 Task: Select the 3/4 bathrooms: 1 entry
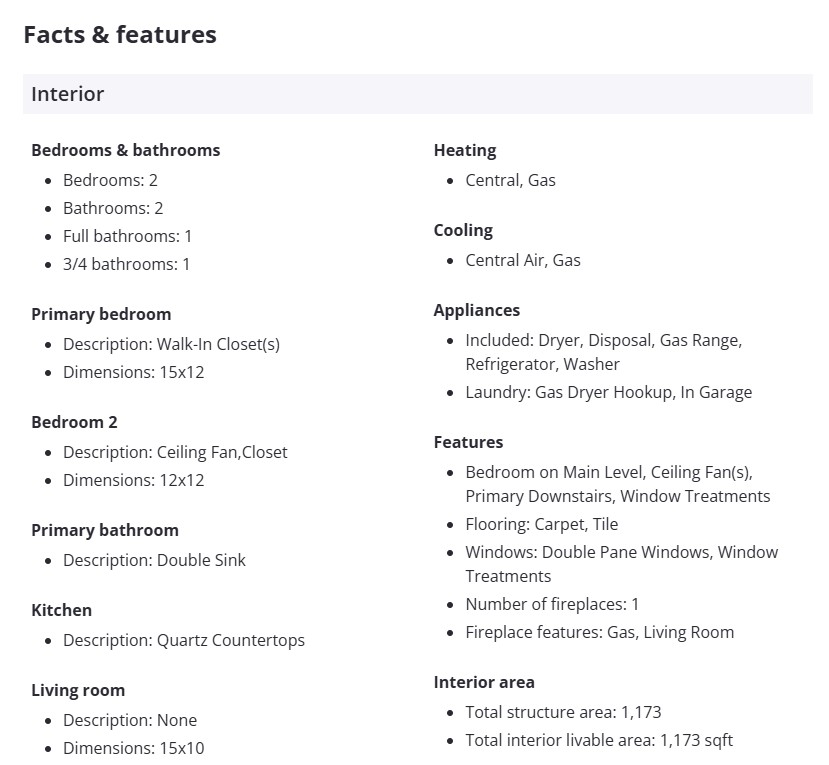(126, 264)
